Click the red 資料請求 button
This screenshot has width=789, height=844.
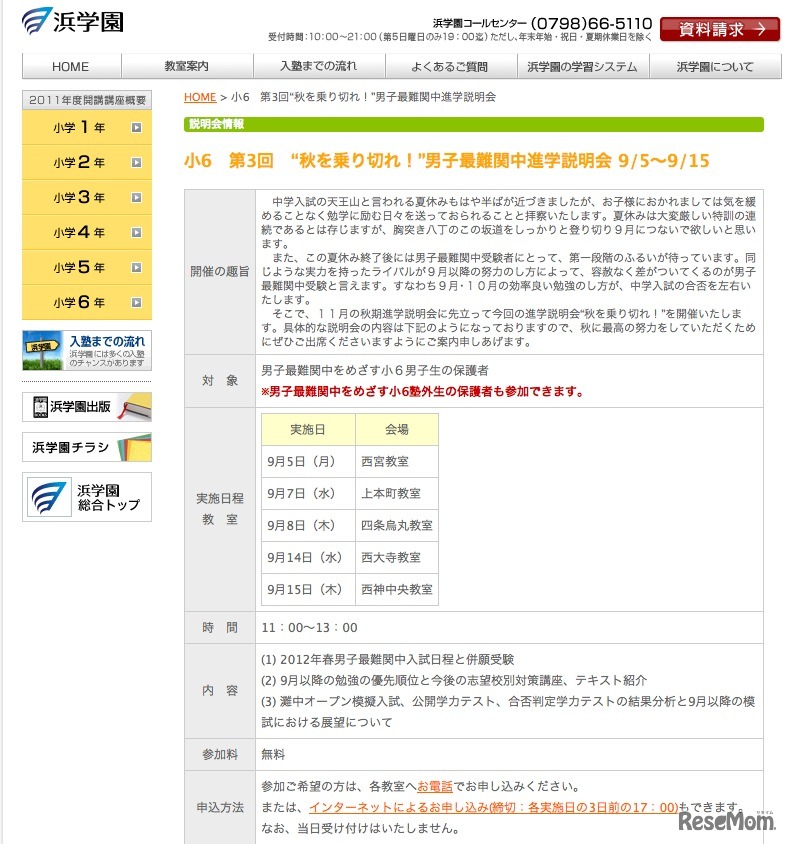pos(720,29)
